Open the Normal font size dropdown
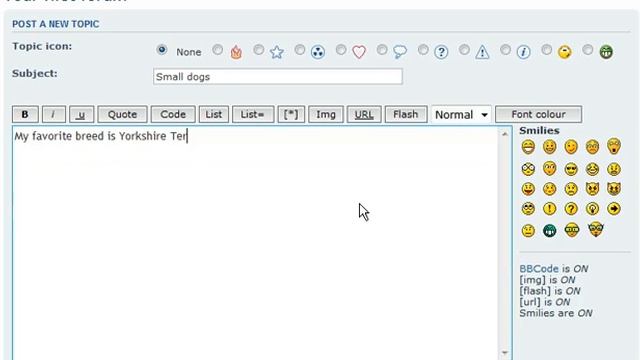640x360 pixels. tap(461, 114)
